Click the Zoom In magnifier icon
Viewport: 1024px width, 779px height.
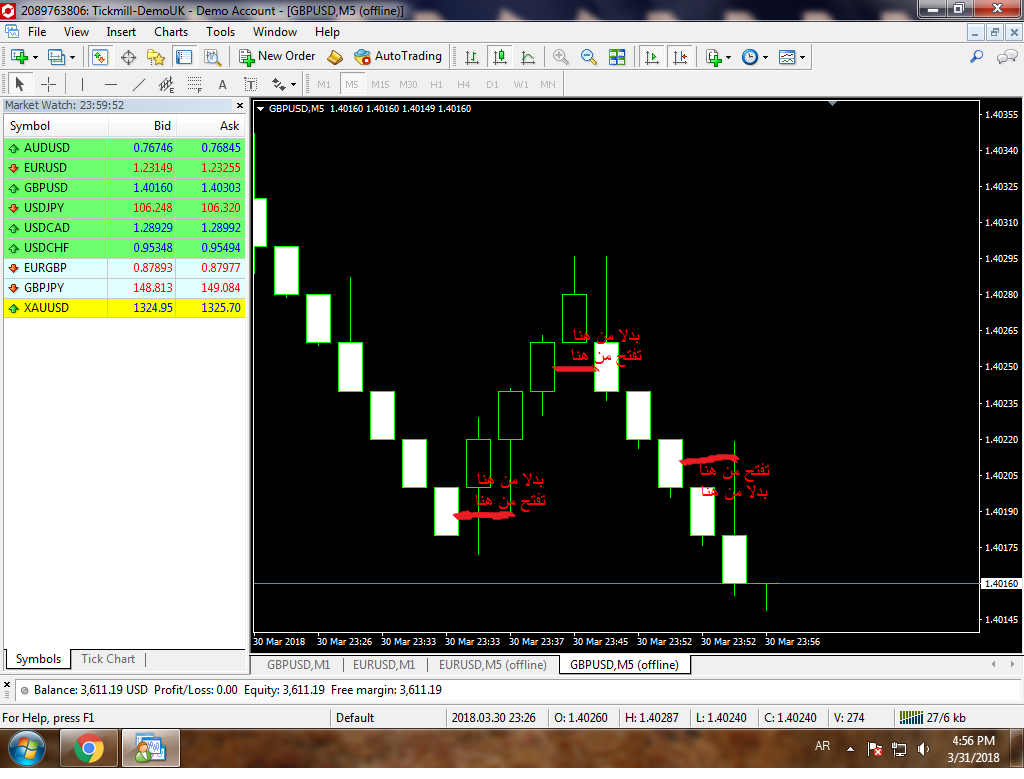(561, 57)
